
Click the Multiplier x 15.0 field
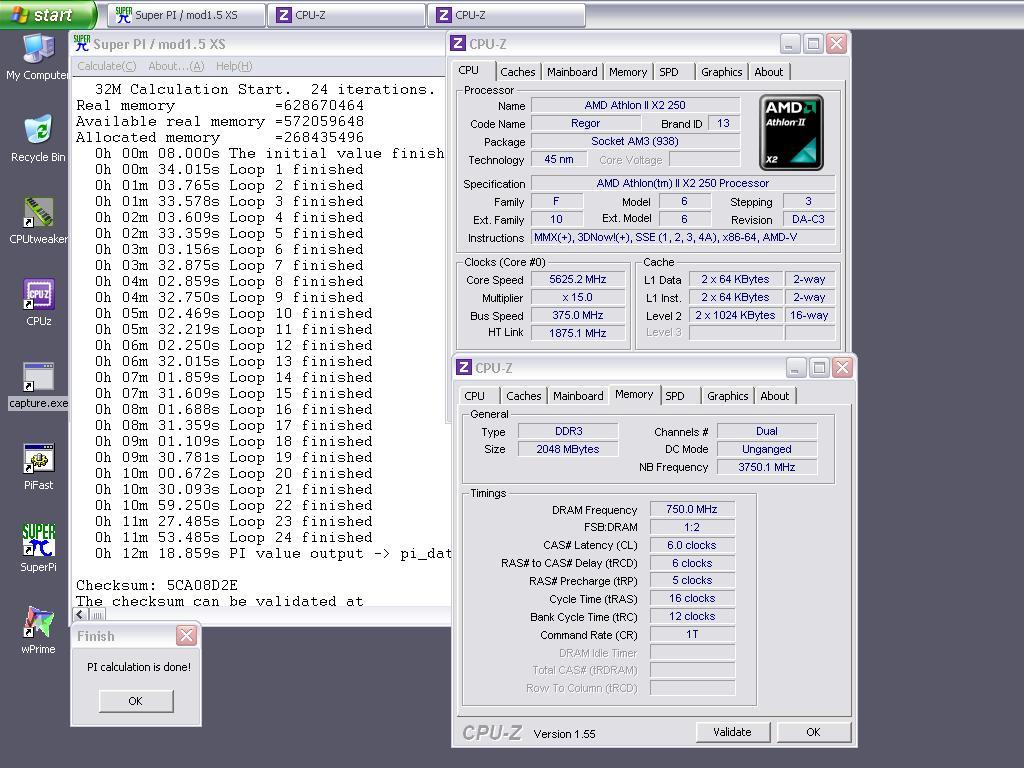(578, 297)
